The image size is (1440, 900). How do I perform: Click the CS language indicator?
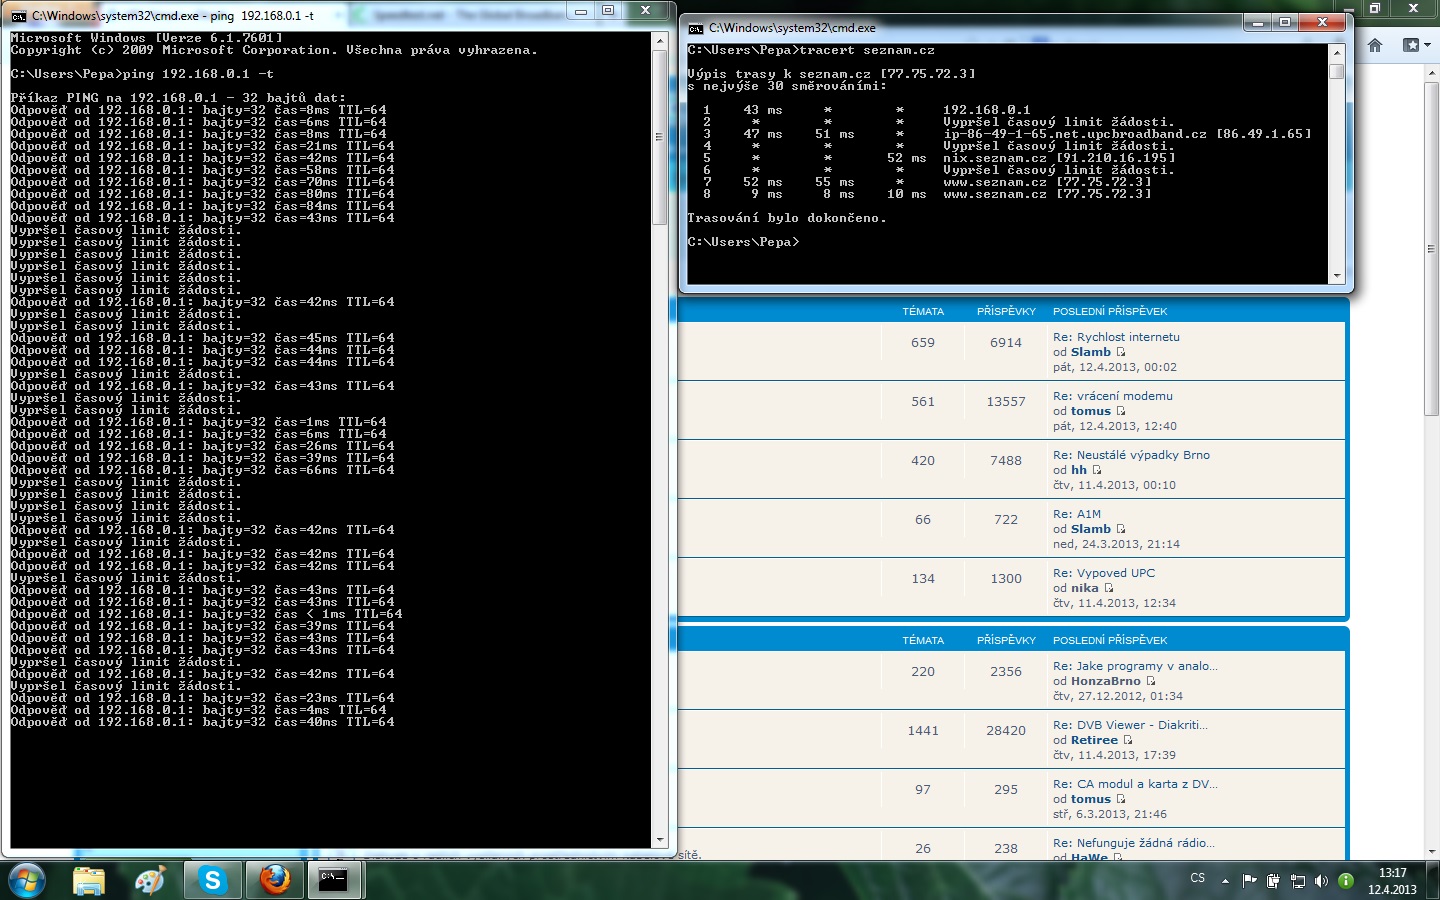[1197, 878]
